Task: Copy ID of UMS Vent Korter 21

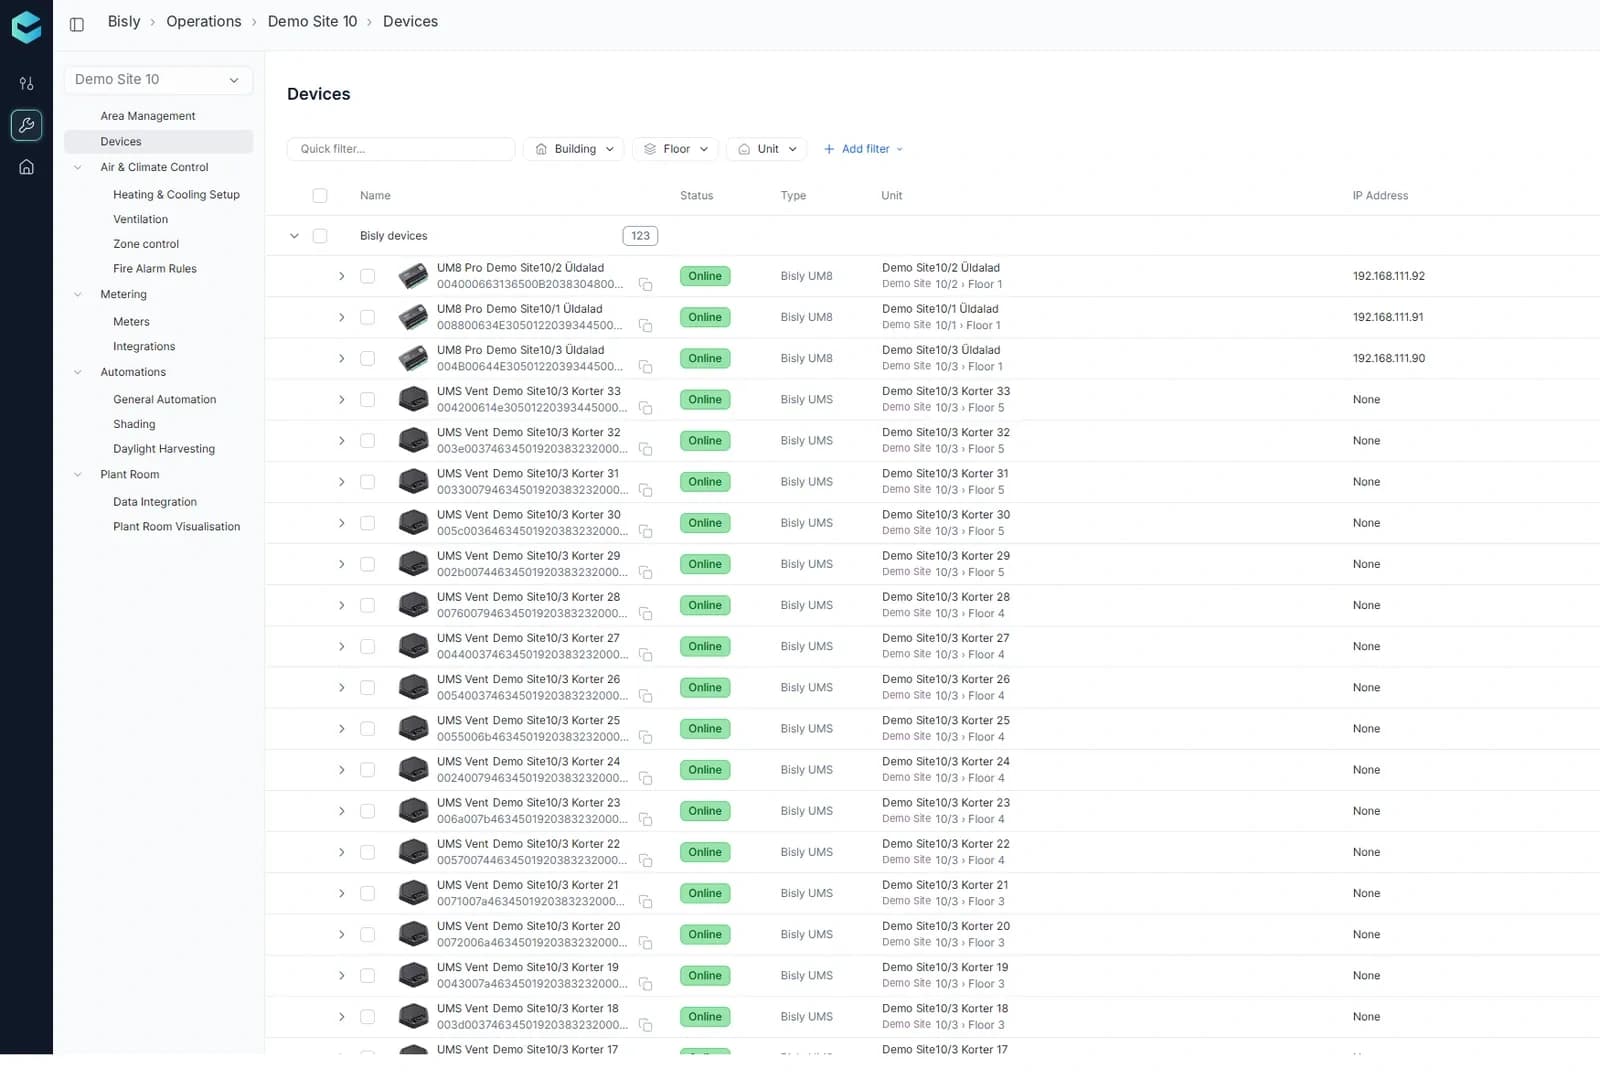Action: click(x=646, y=902)
